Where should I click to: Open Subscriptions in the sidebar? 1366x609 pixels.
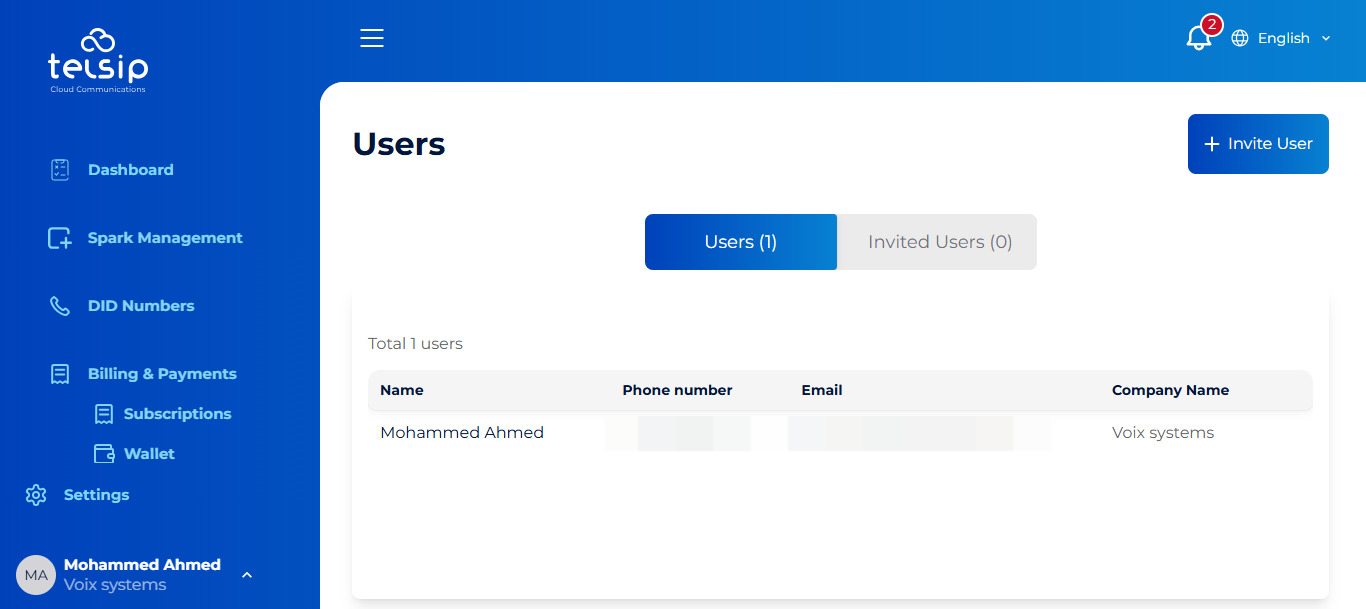pyautogui.click(x=177, y=414)
